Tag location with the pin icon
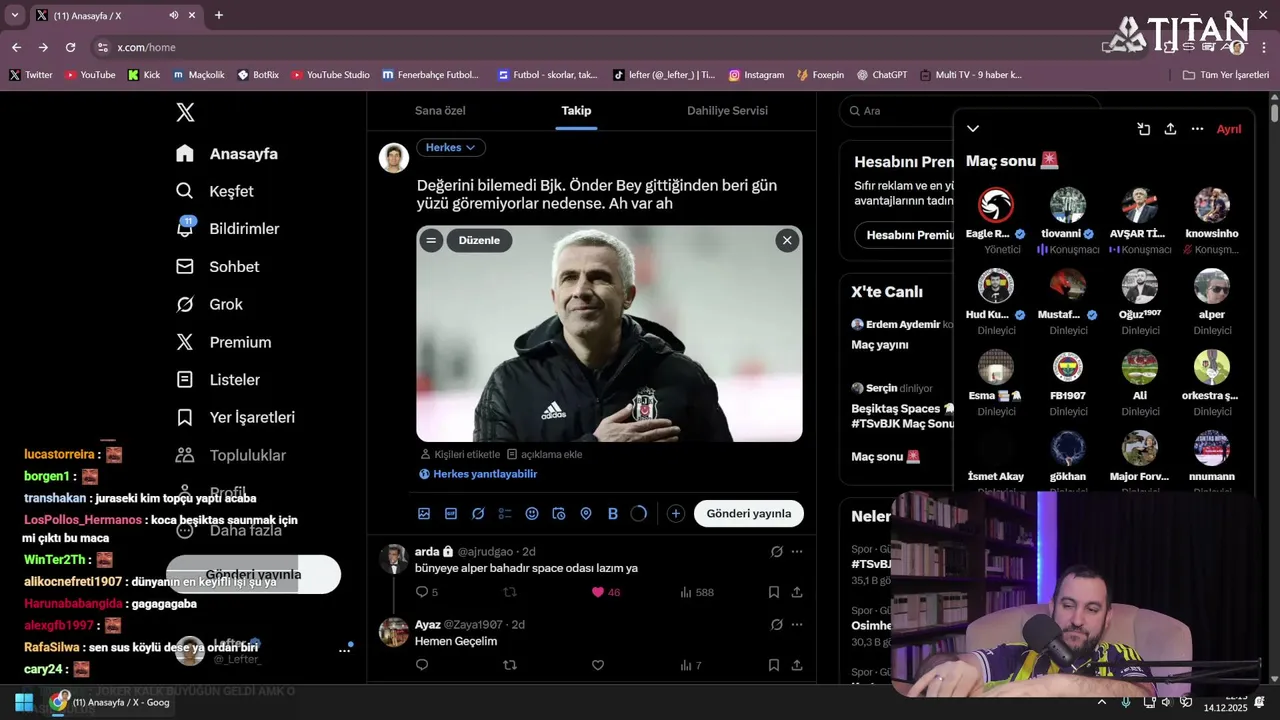 [586, 513]
